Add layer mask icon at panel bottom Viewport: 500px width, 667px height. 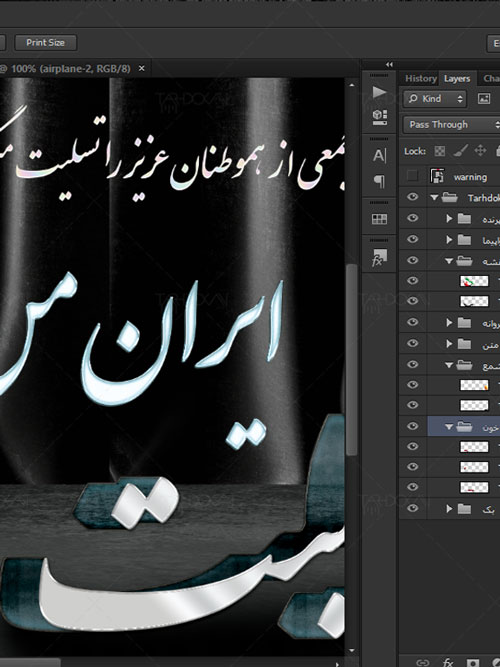[x=472, y=662]
